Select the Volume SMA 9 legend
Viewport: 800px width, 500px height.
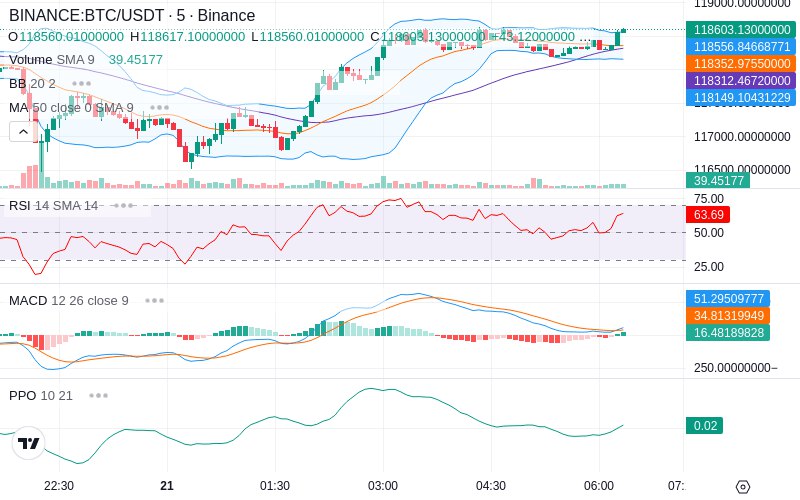pos(52,60)
